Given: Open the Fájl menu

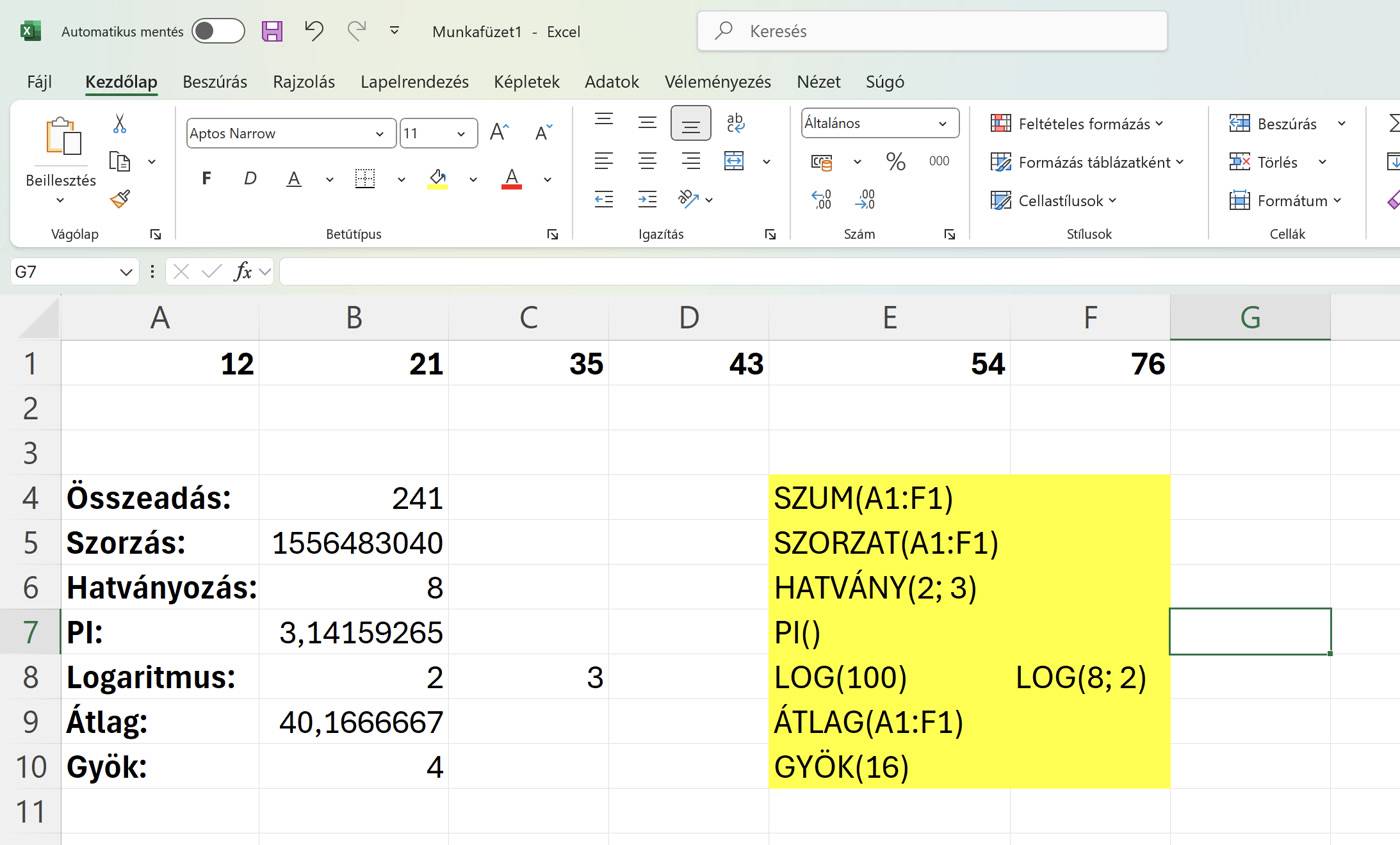Looking at the screenshot, I should point(39,82).
